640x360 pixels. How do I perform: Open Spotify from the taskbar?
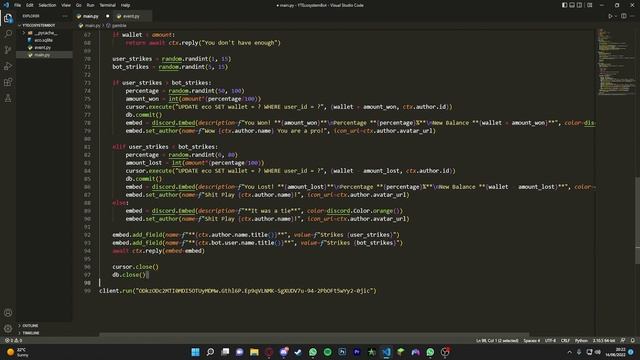(327, 352)
